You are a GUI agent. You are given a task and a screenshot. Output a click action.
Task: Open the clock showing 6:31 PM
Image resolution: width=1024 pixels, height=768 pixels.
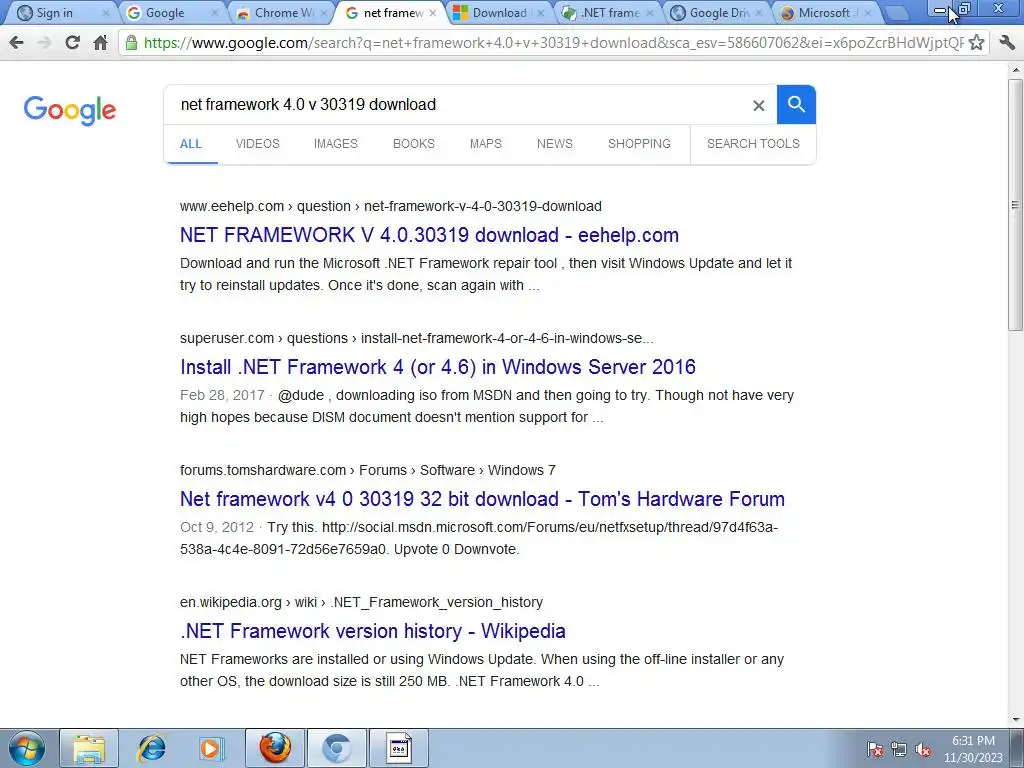tap(973, 748)
